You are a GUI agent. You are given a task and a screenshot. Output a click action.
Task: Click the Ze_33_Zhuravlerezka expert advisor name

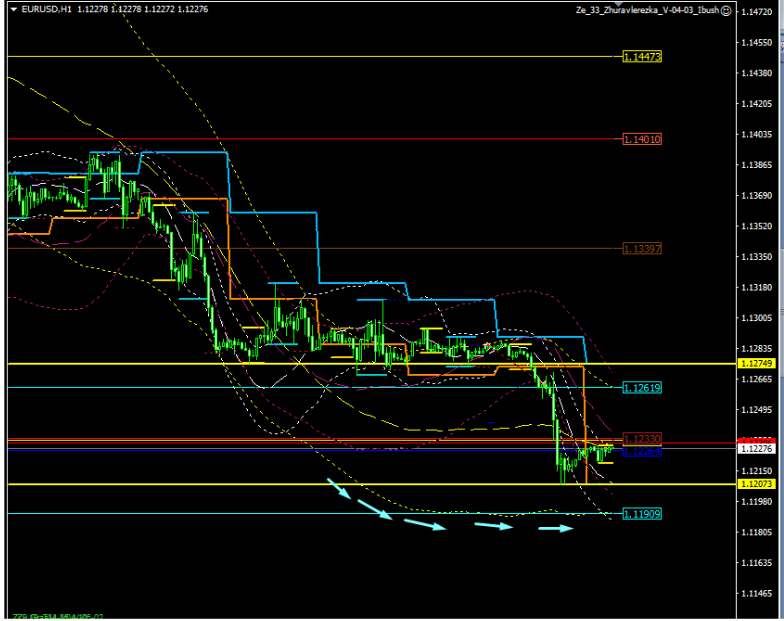pyautogui.click(x=646, y=9)
